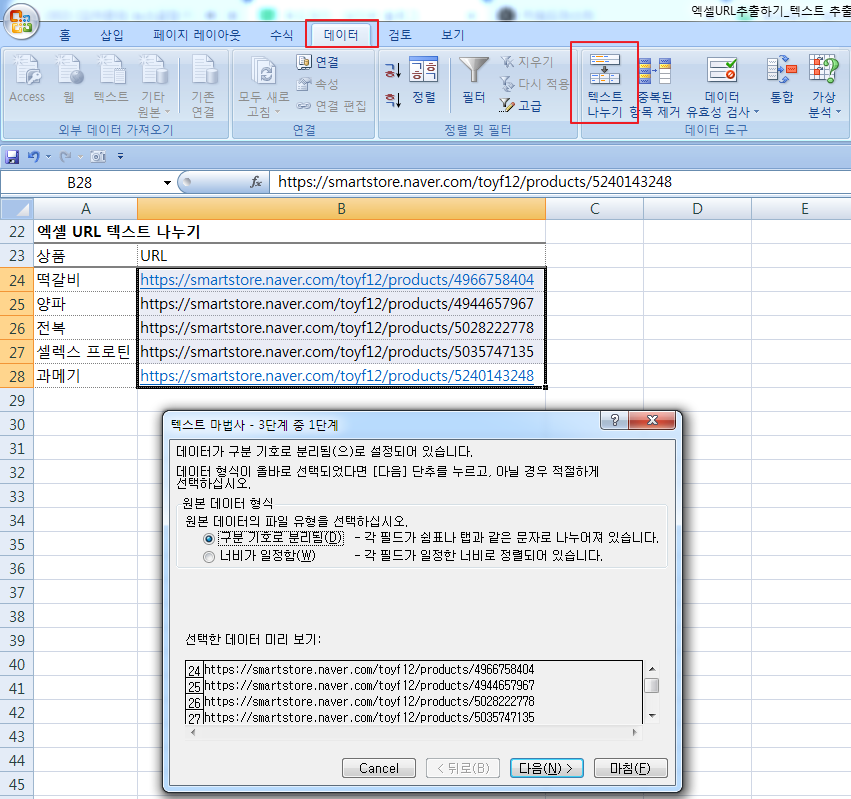The height and width of the screenshot is (799, 851).
Task: Open the 데이터 ribbon tab
Action: tap(341, 35)
